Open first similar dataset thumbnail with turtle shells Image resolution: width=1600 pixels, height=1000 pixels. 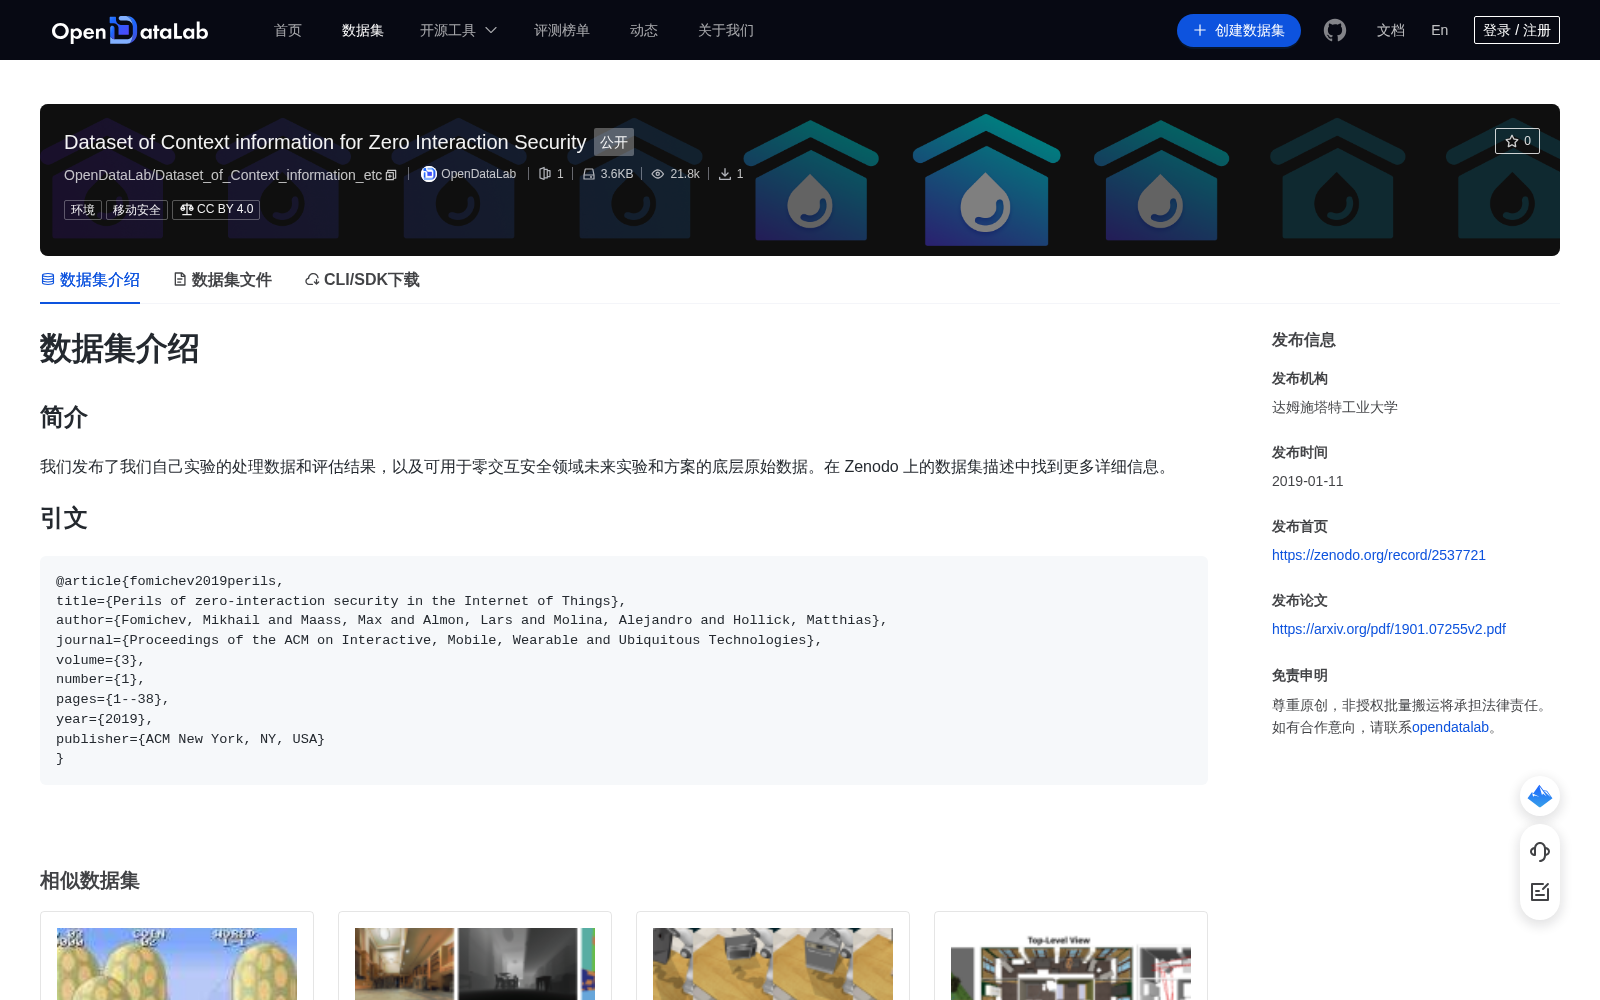[x=177, y=964]
